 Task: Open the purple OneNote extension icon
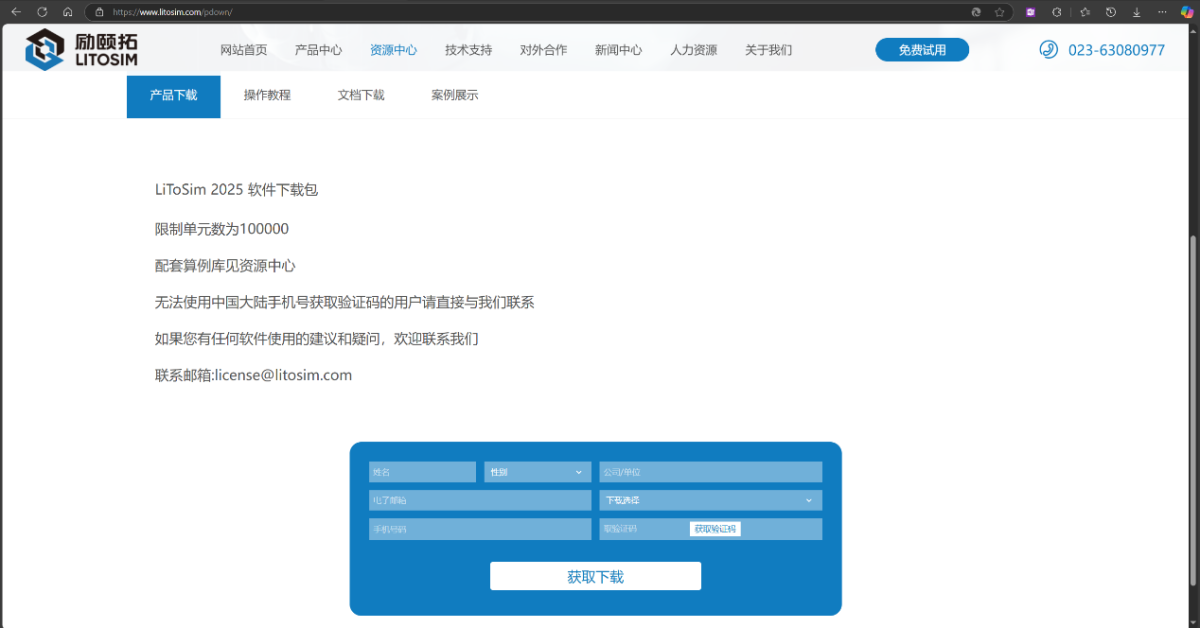[x=1030, y=12]
